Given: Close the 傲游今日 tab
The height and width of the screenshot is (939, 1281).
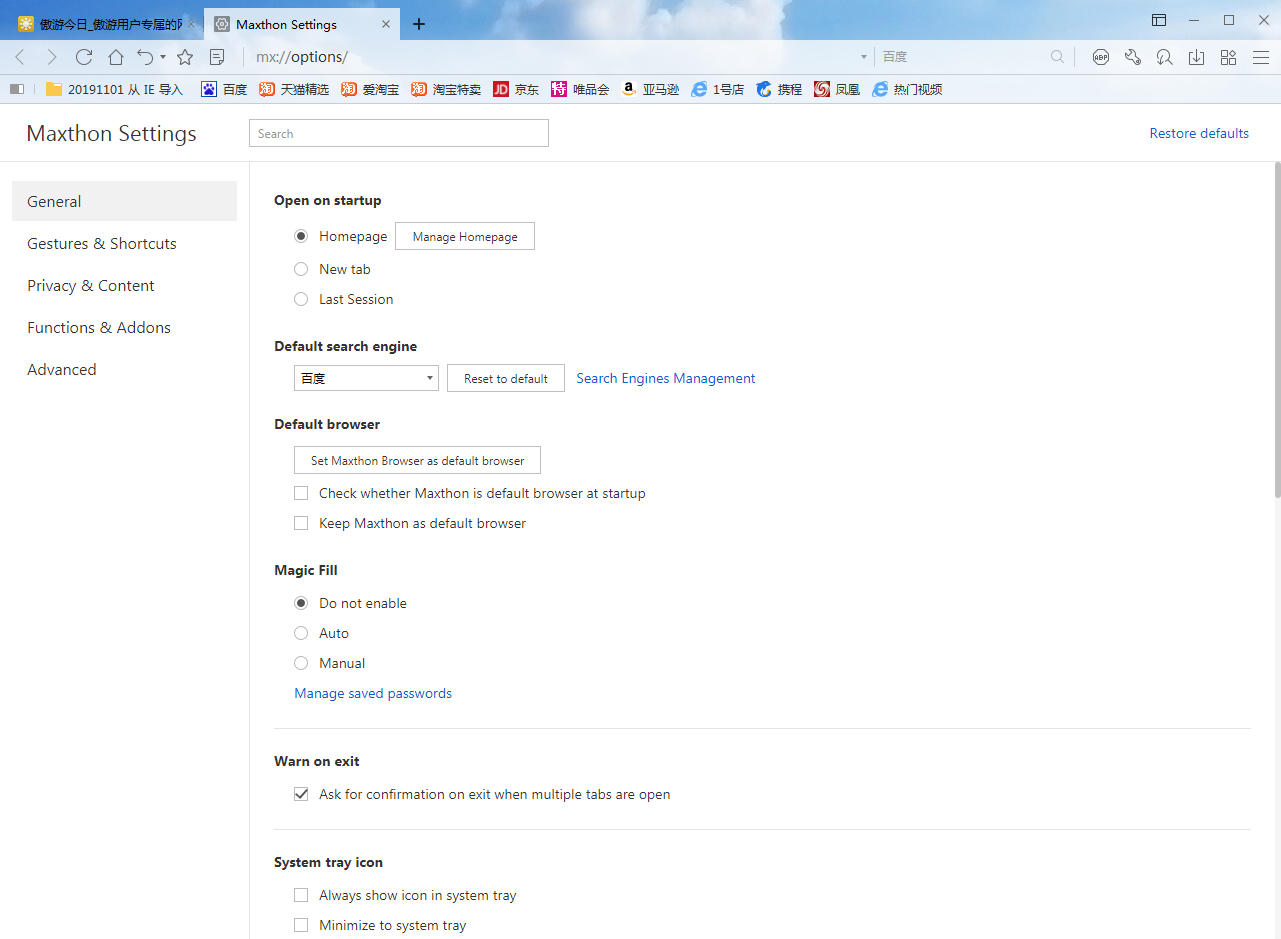Looking at the screenshot, I should click(192, 24).
